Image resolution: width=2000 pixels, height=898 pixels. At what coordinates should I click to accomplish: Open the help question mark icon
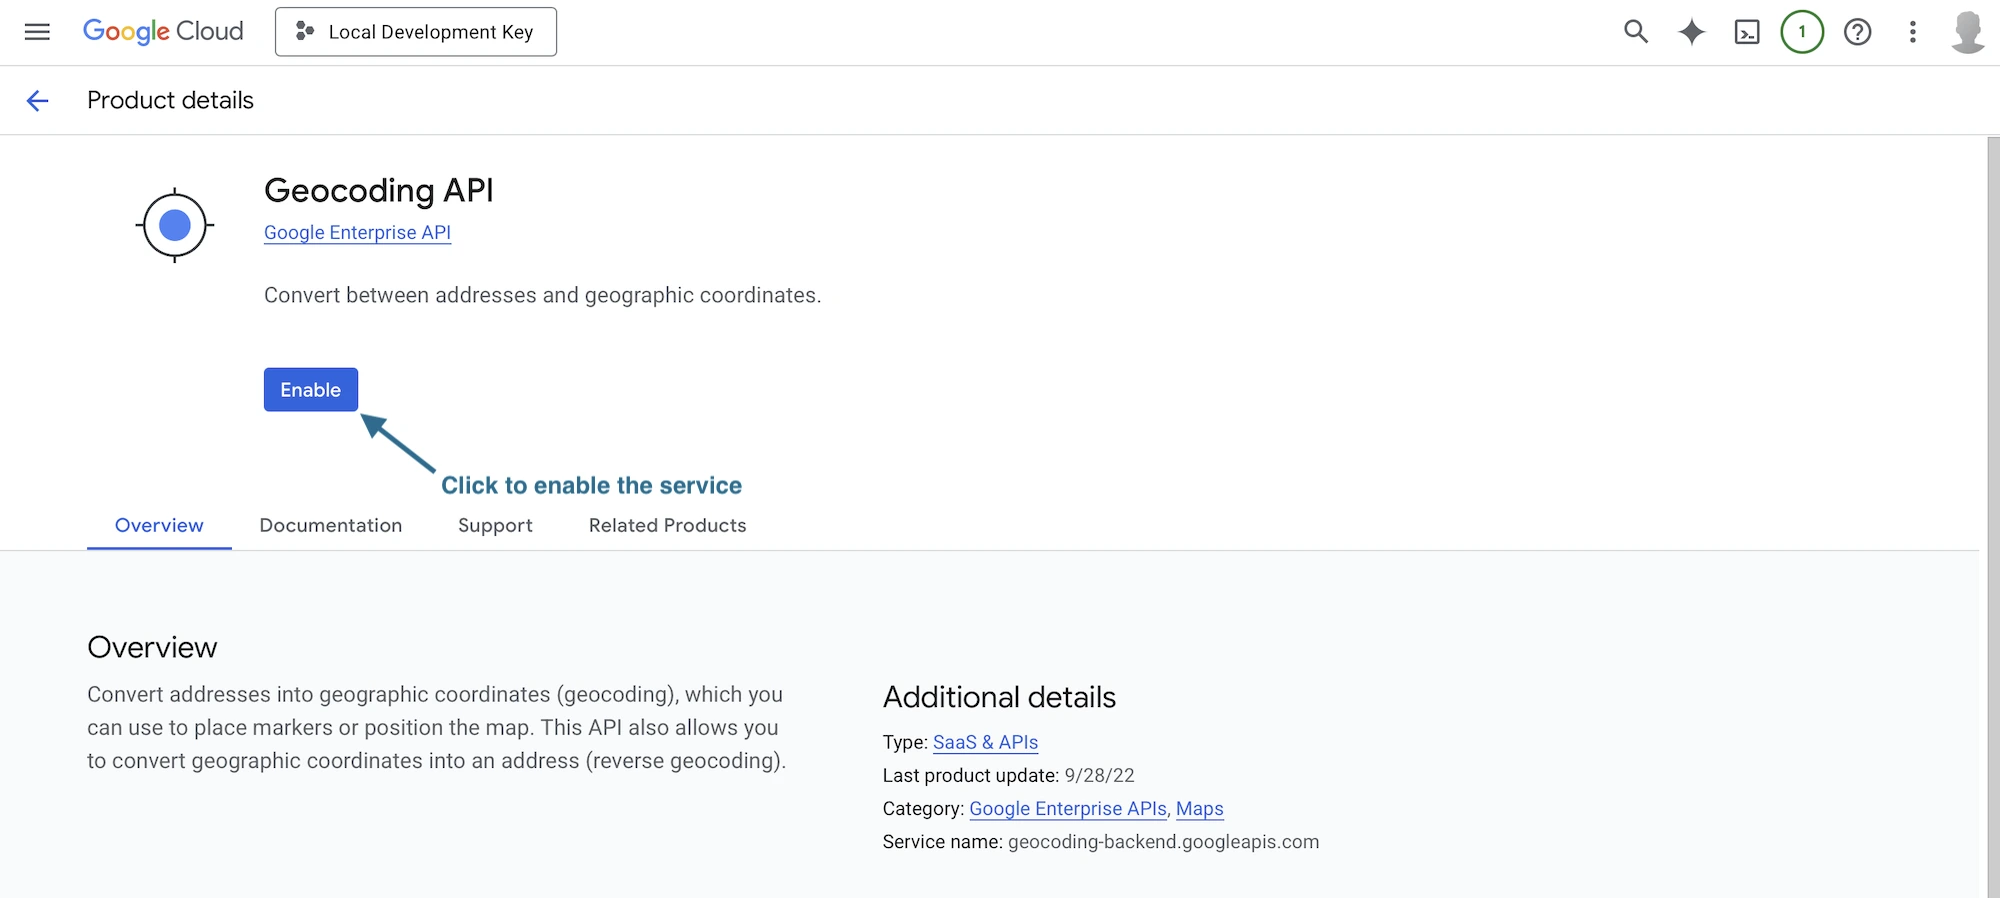tap(1857, 32)
